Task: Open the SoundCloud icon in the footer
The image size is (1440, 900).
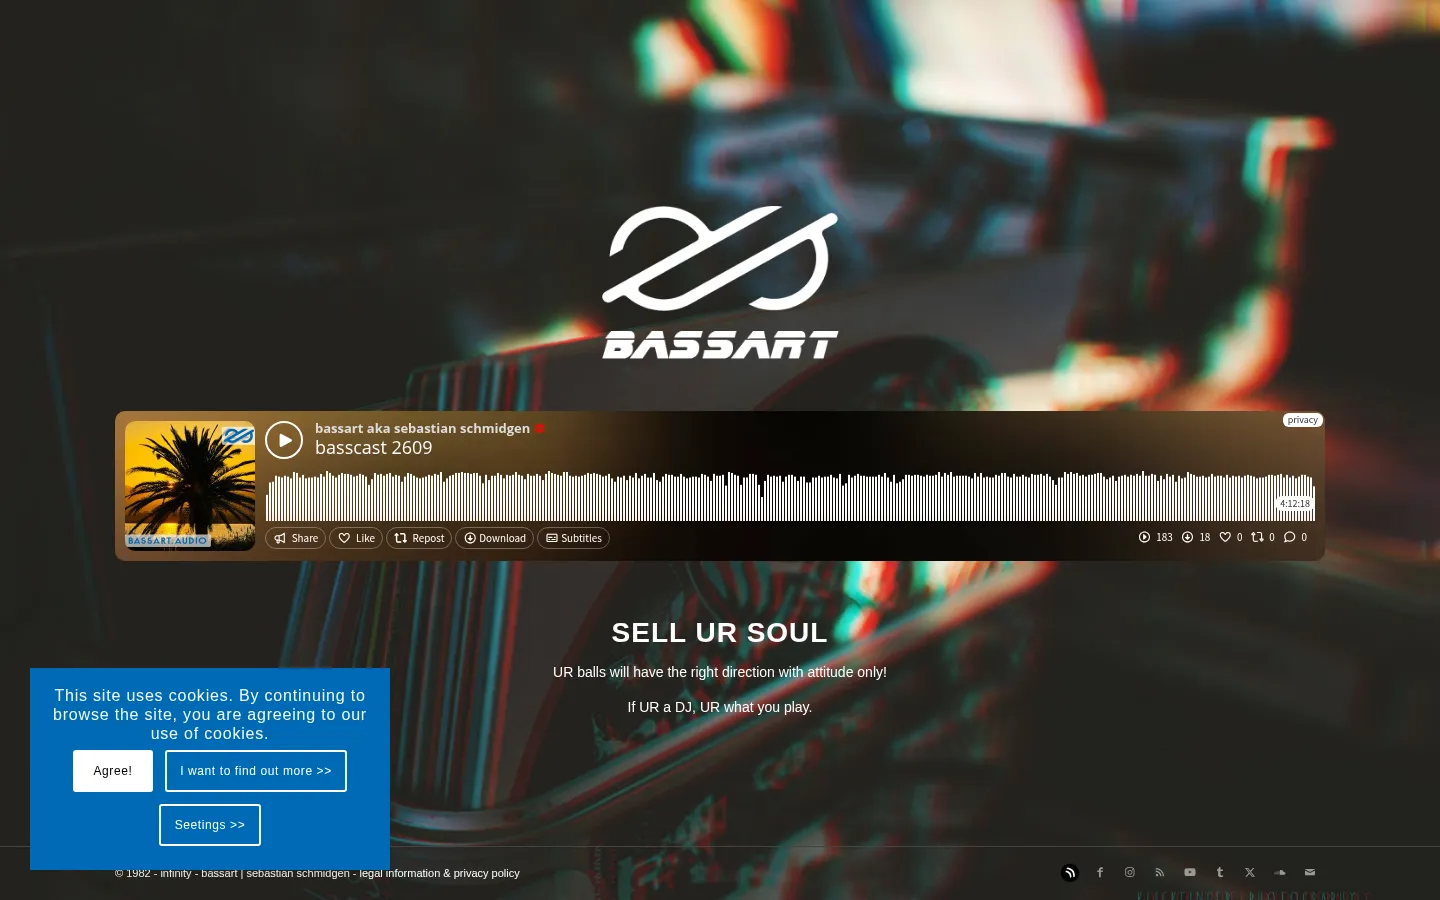Action: tap(1280, 873)
